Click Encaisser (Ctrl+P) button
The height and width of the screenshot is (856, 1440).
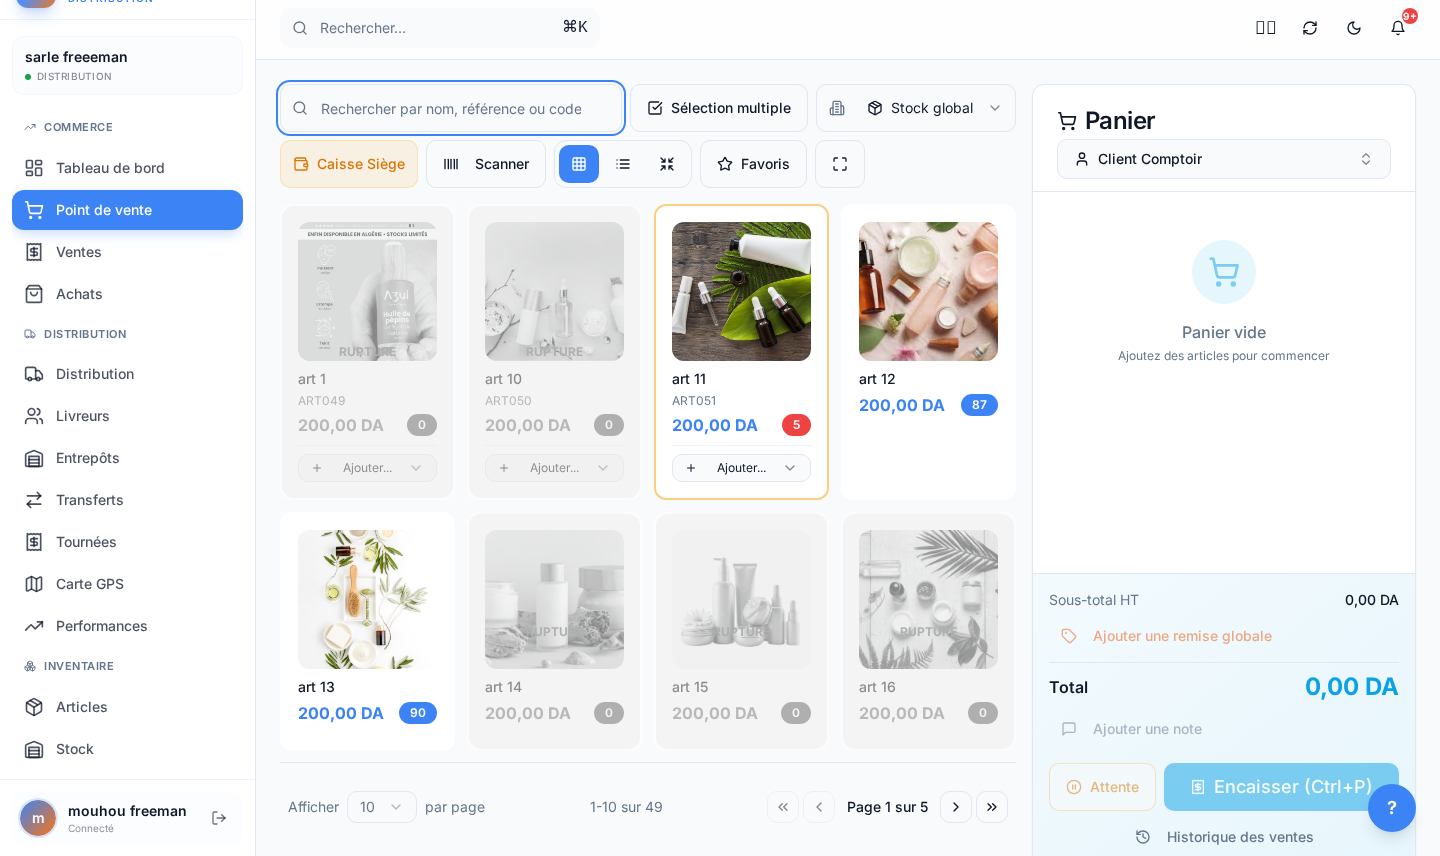[x=1281, y=787]
